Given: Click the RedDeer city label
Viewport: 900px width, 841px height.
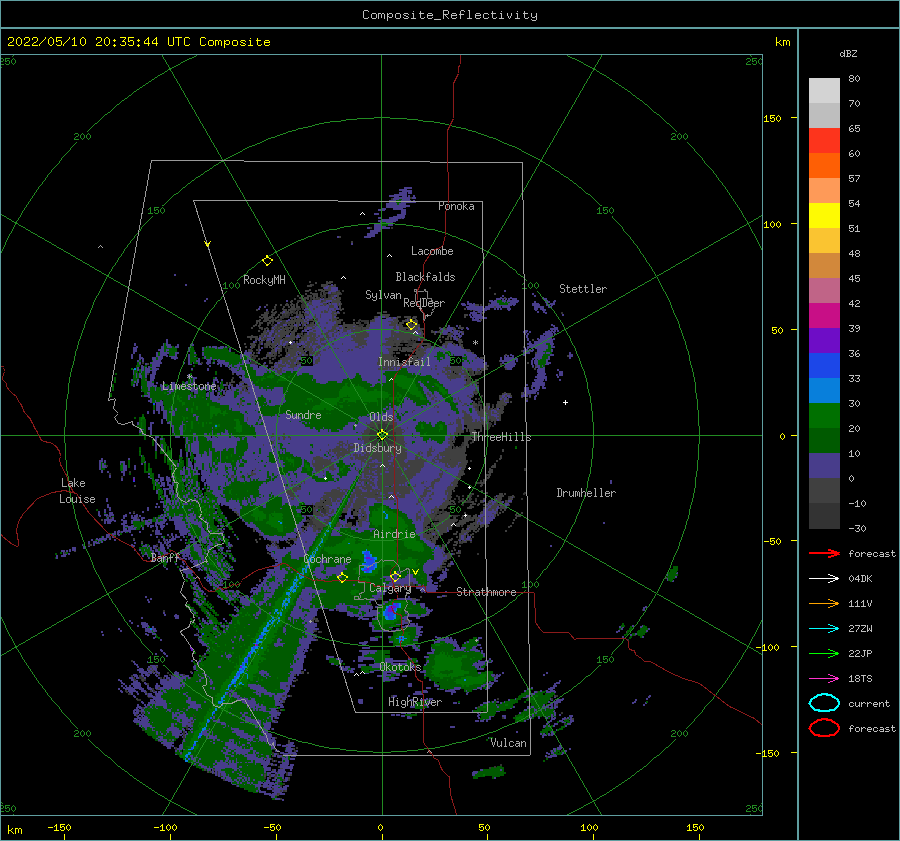Looking at the screenshot, I should point(424,303).
